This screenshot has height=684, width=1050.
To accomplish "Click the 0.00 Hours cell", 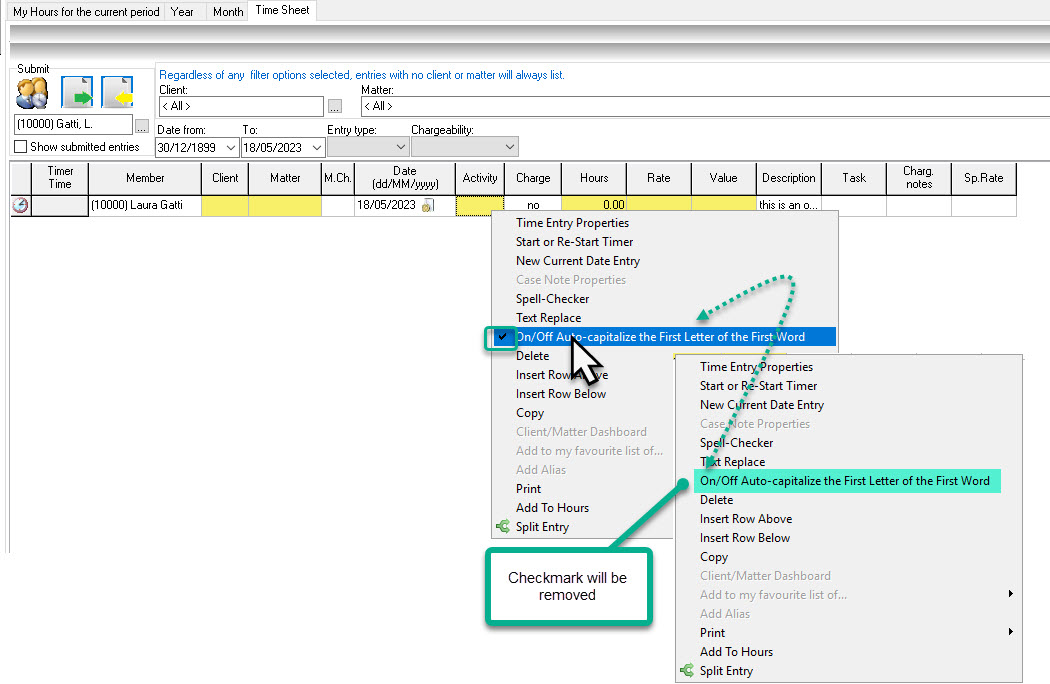I will point(594,205).
